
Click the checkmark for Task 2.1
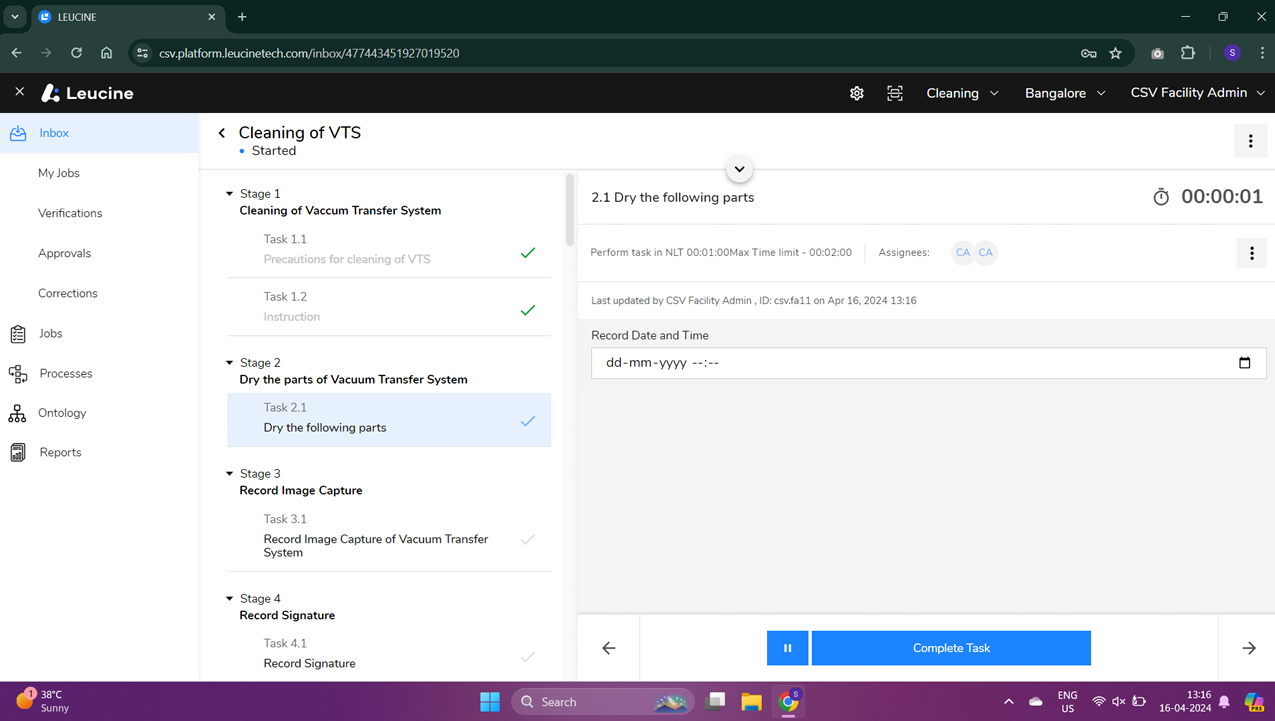528,421
